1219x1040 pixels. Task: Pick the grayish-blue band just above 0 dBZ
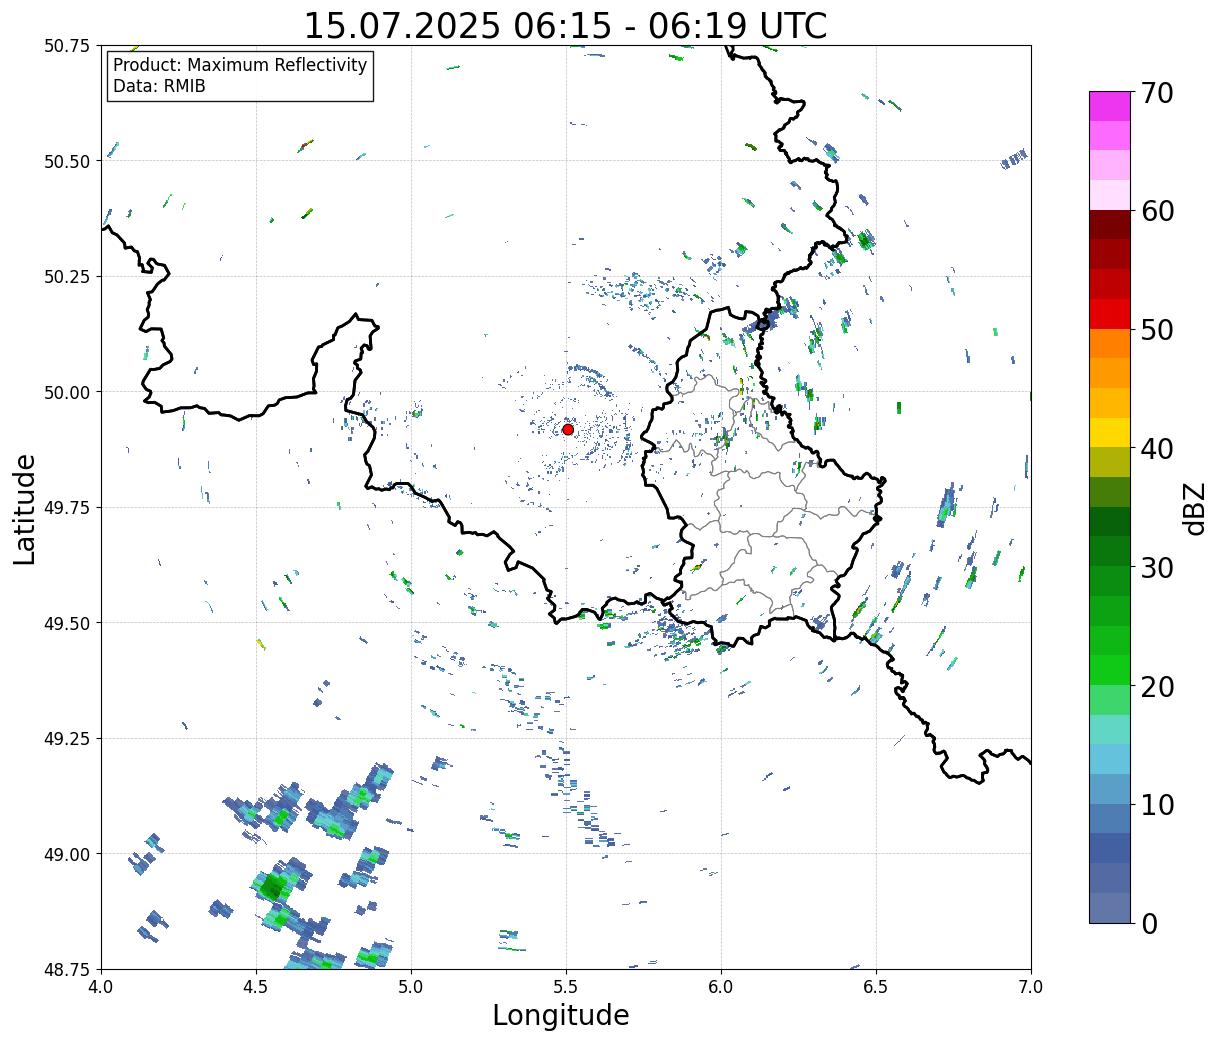(1110, 907)
